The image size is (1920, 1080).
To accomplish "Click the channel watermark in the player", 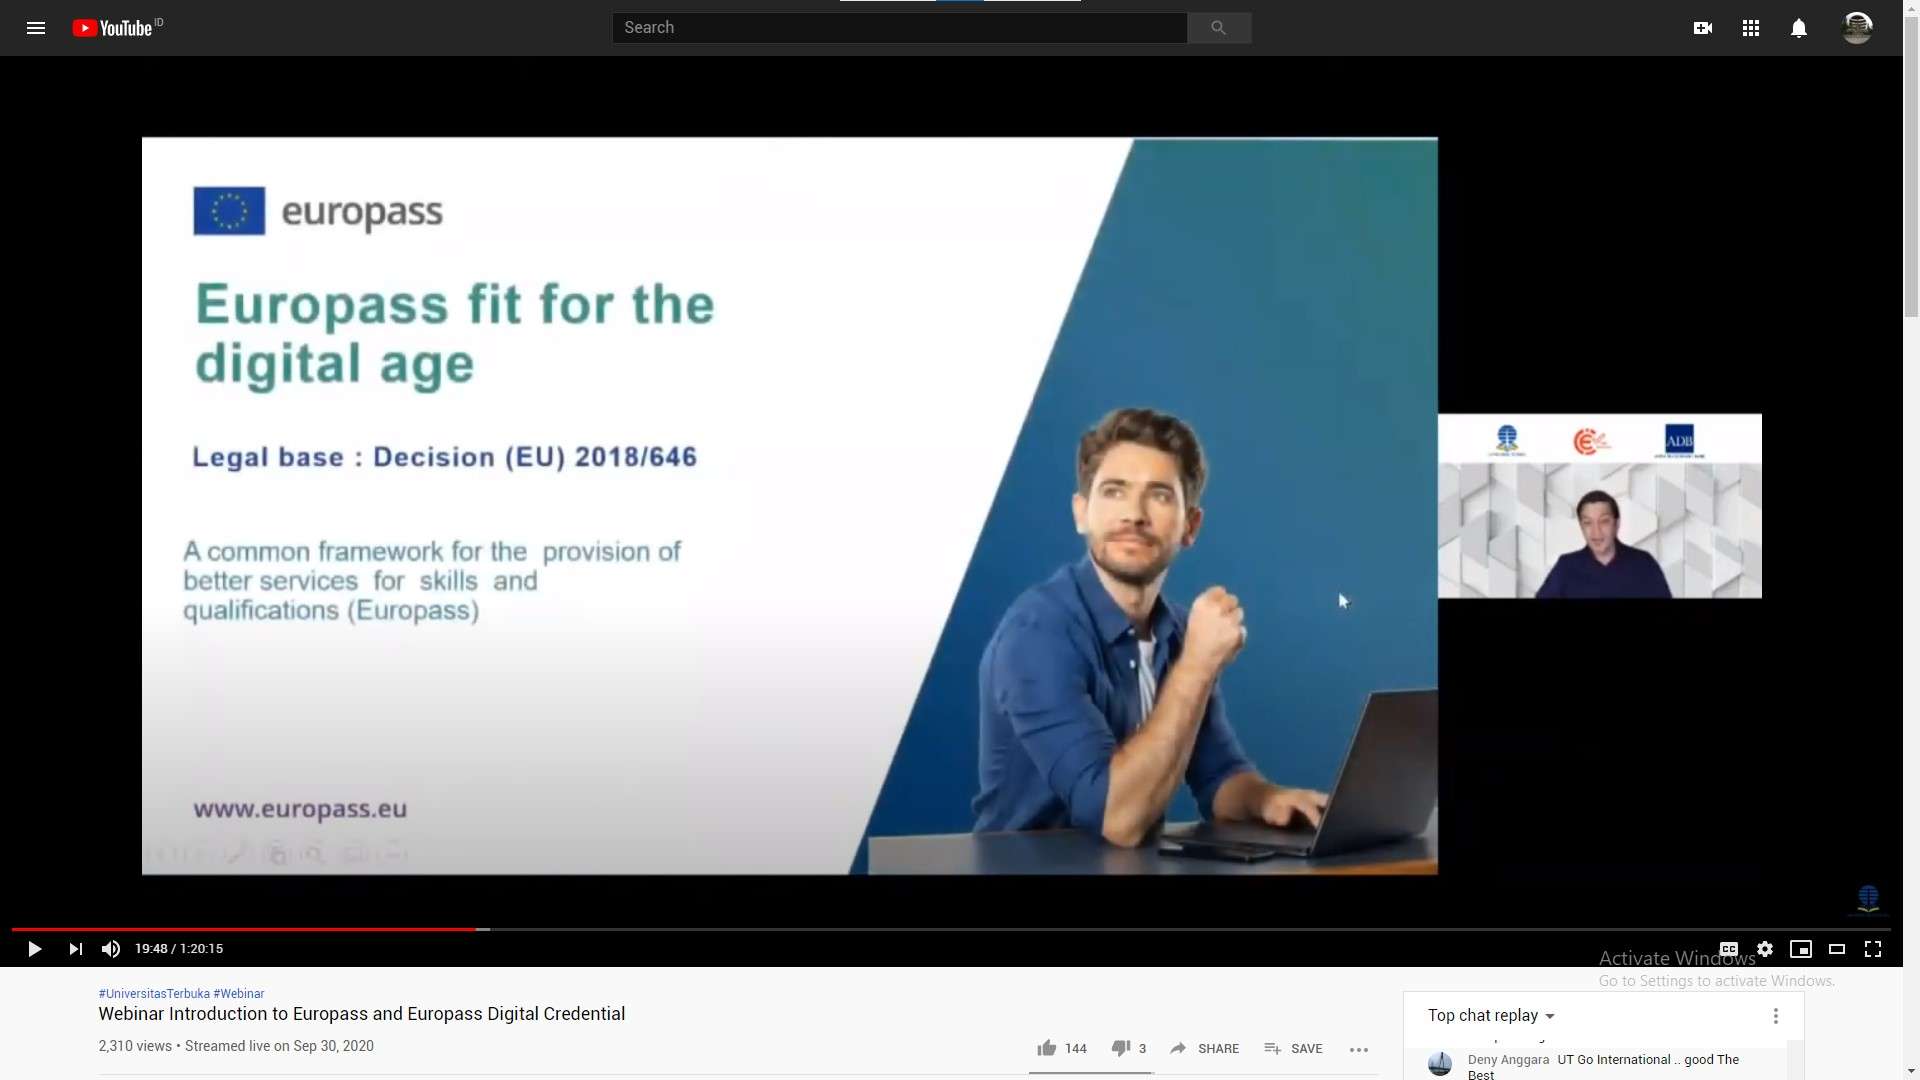I will coord(1868,898).
